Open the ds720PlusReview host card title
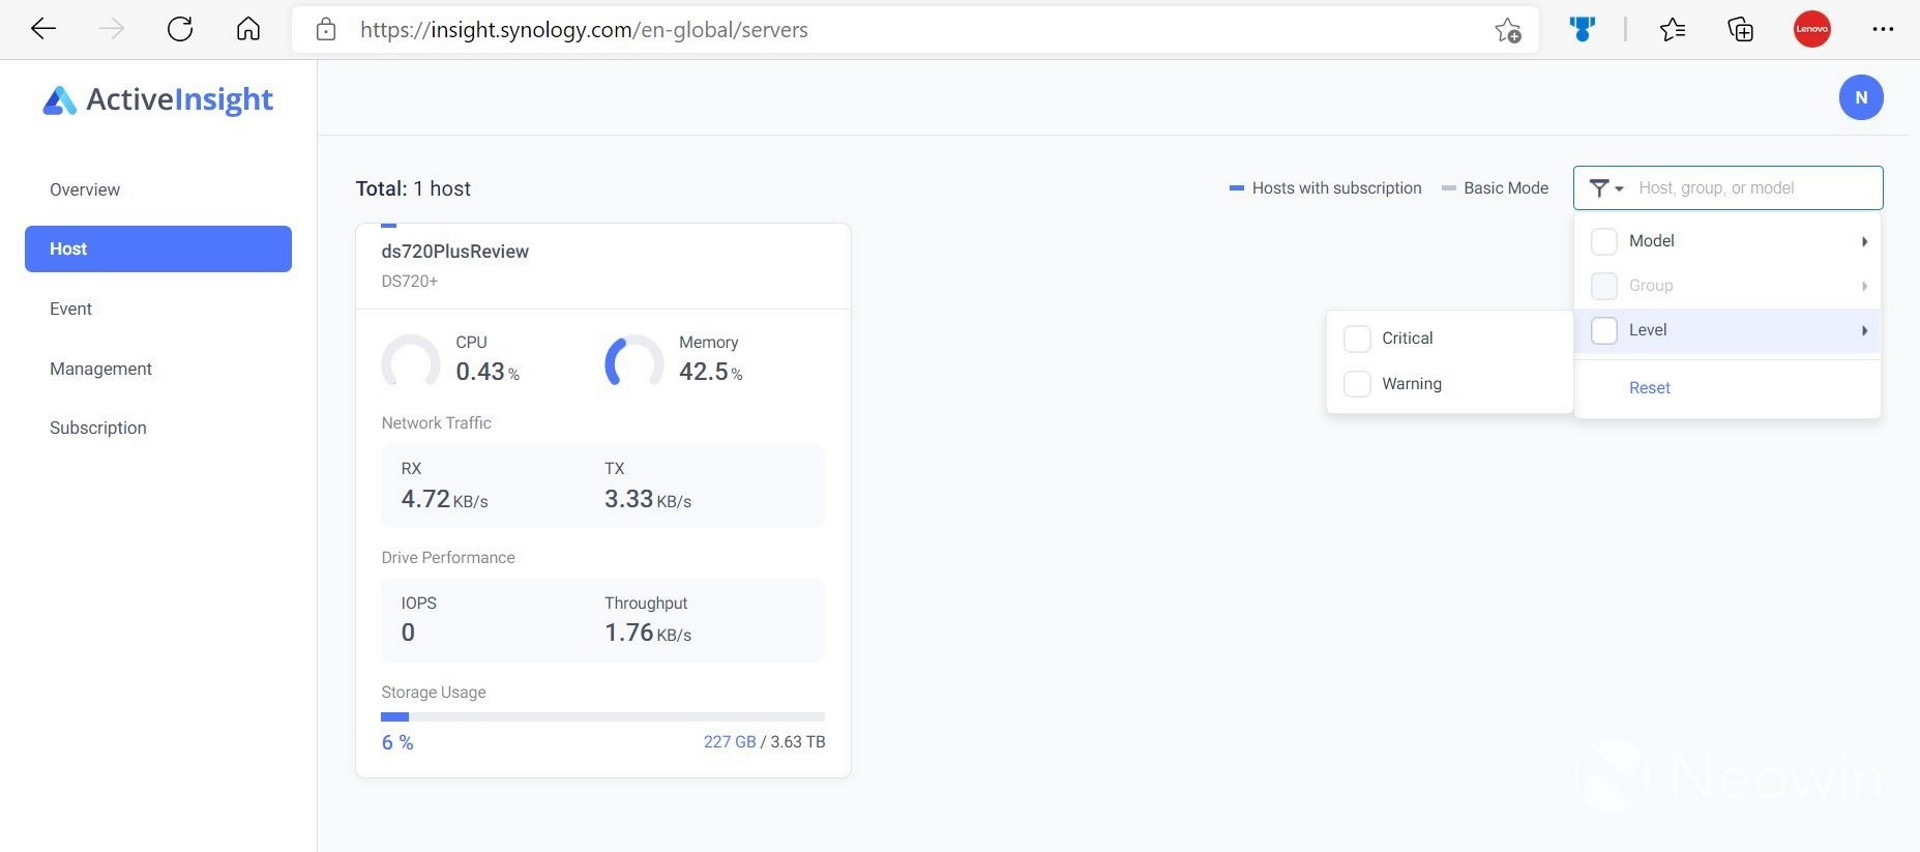Screen dimensions: 1920x852 (x=455, y=252)
